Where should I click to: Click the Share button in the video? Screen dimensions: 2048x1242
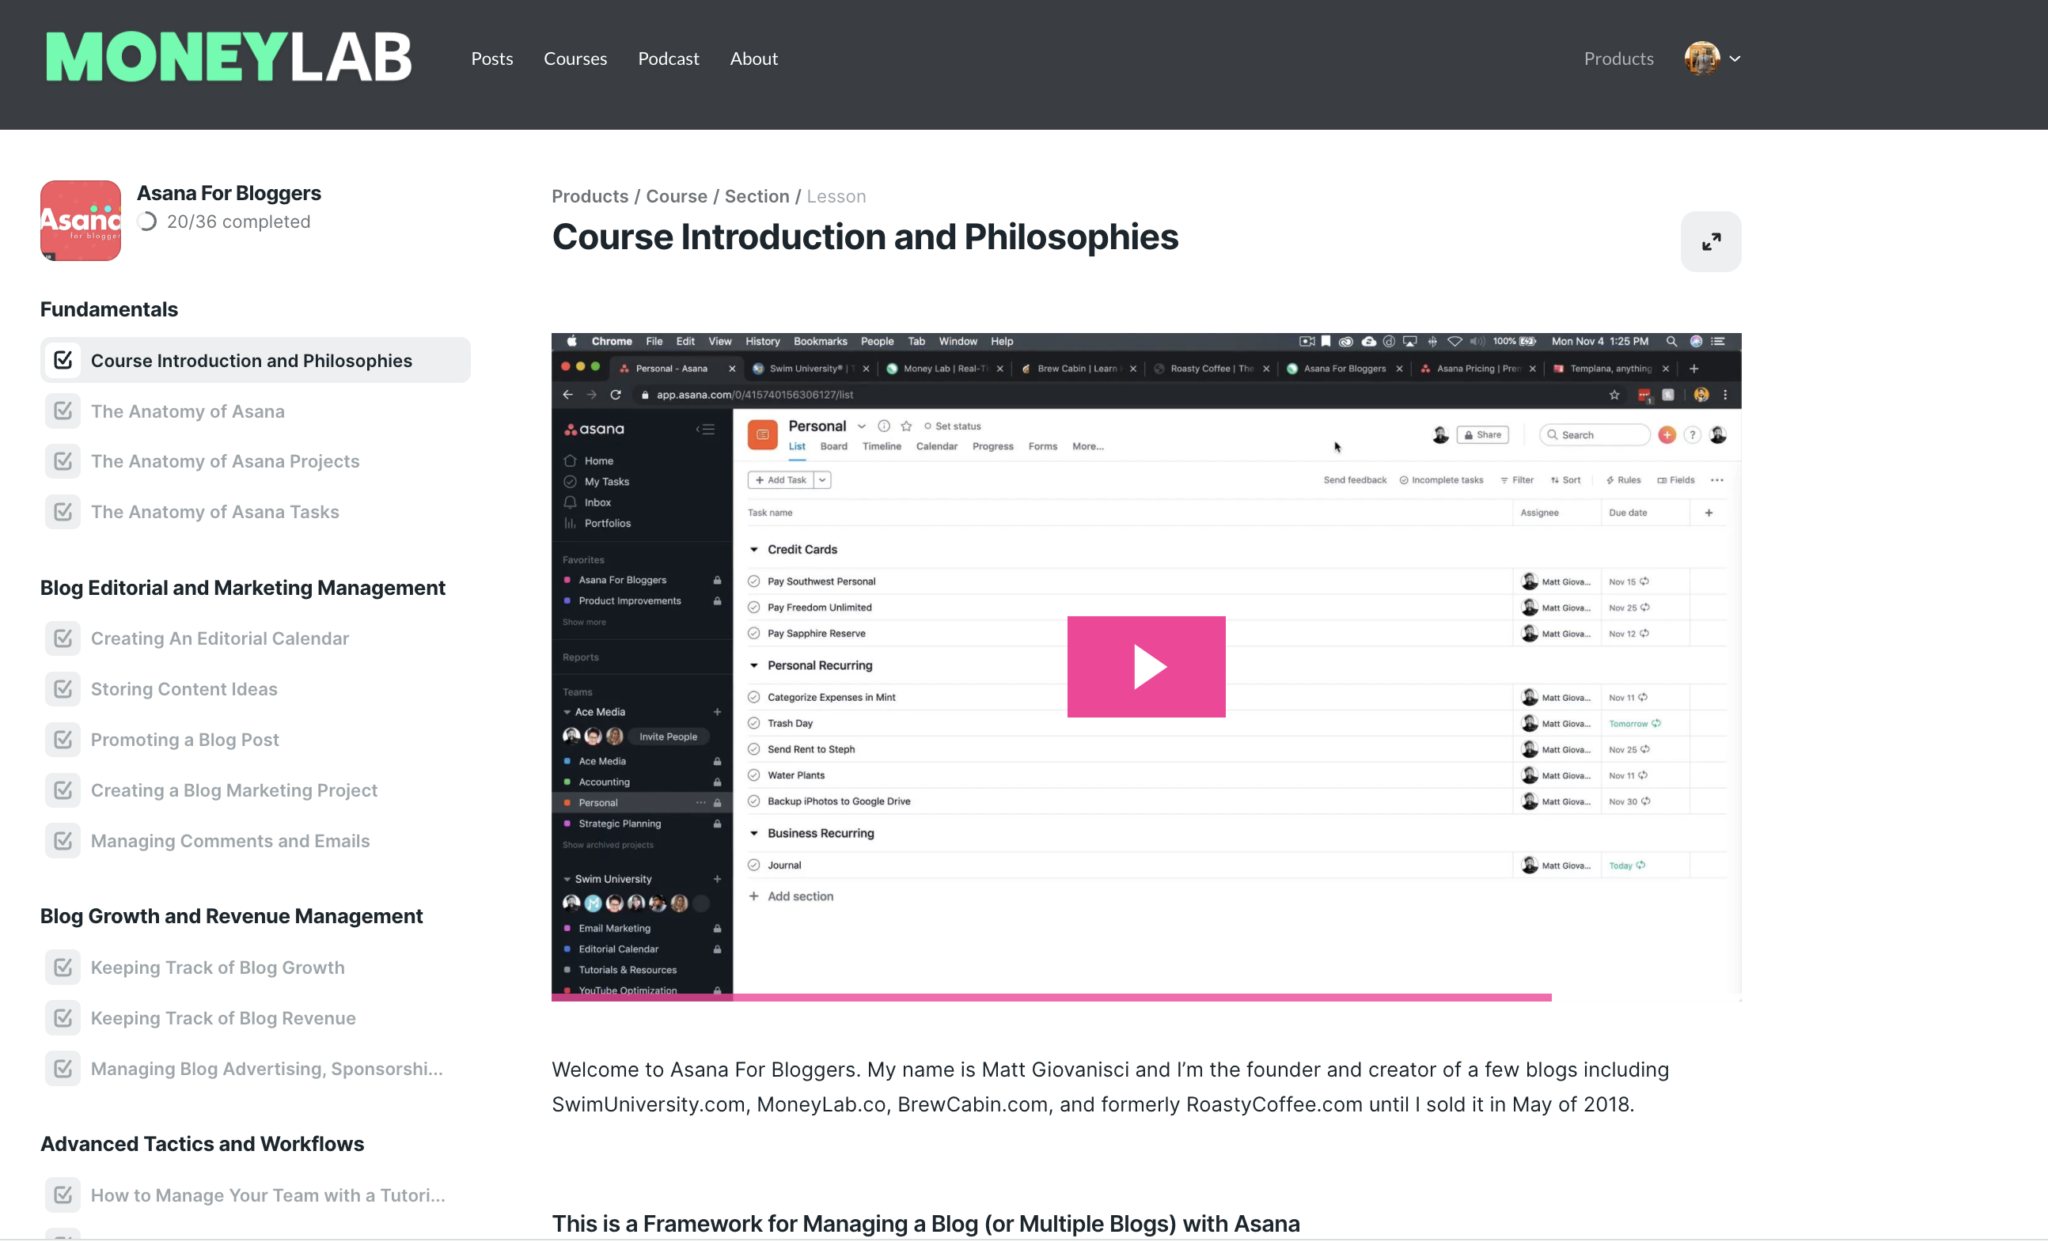(1483, 435)
